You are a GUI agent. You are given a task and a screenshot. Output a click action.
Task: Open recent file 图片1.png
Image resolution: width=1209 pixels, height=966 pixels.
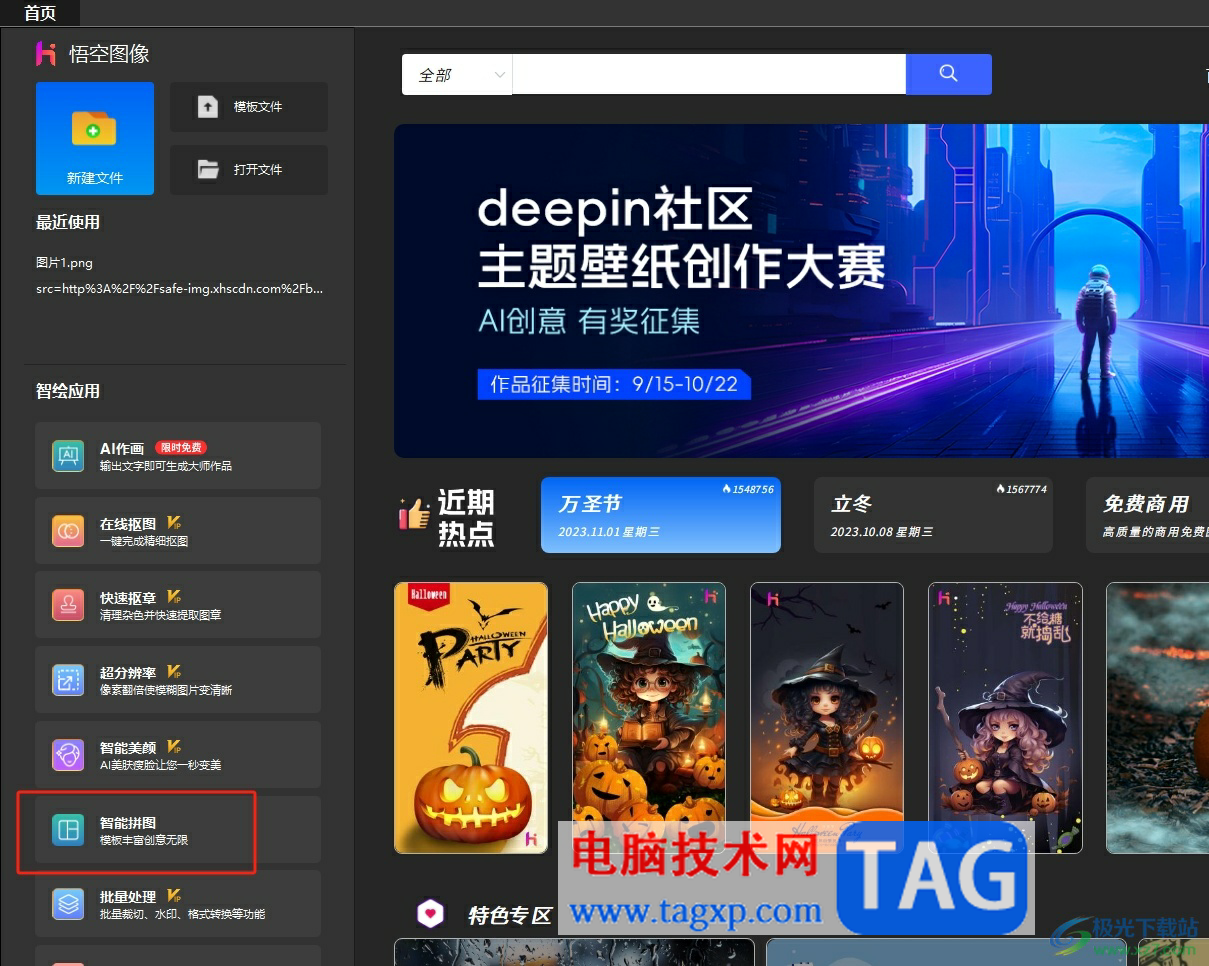pos(64,263)
